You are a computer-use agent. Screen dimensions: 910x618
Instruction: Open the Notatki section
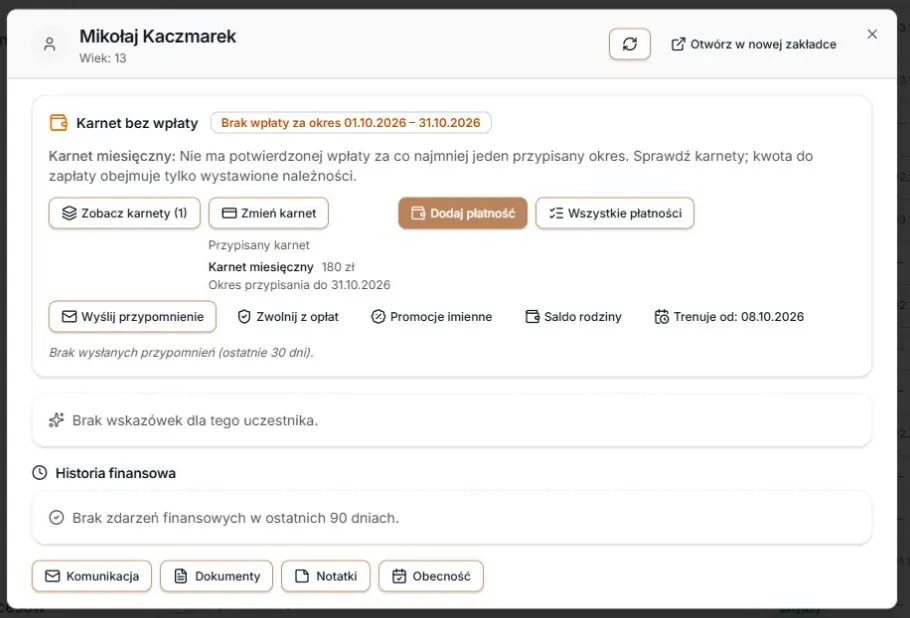pyautogui.click(x=326, y=576)
